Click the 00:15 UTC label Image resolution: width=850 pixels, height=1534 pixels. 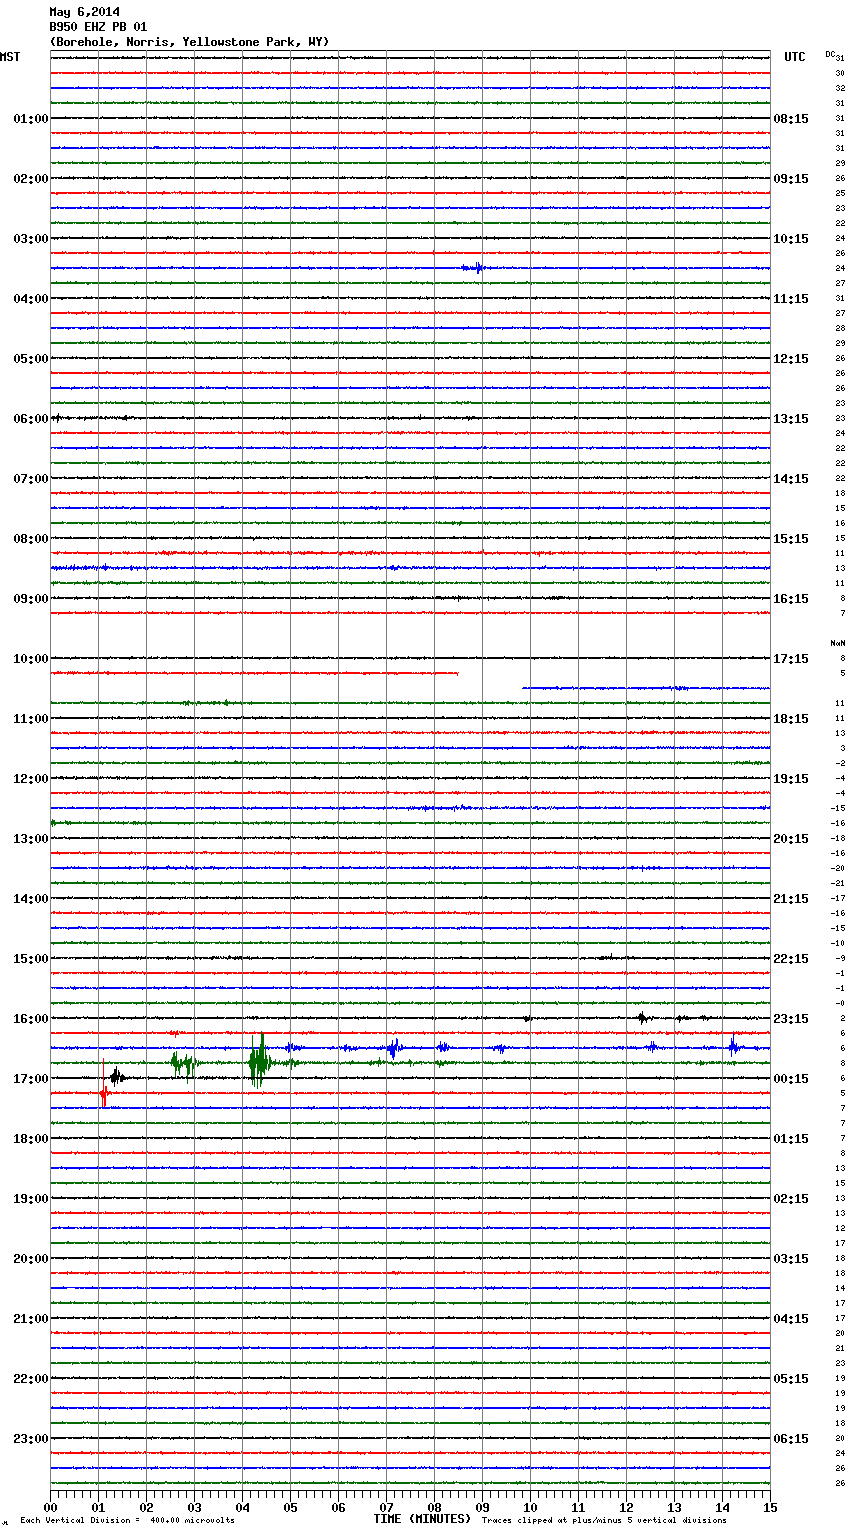[791, 1079]
